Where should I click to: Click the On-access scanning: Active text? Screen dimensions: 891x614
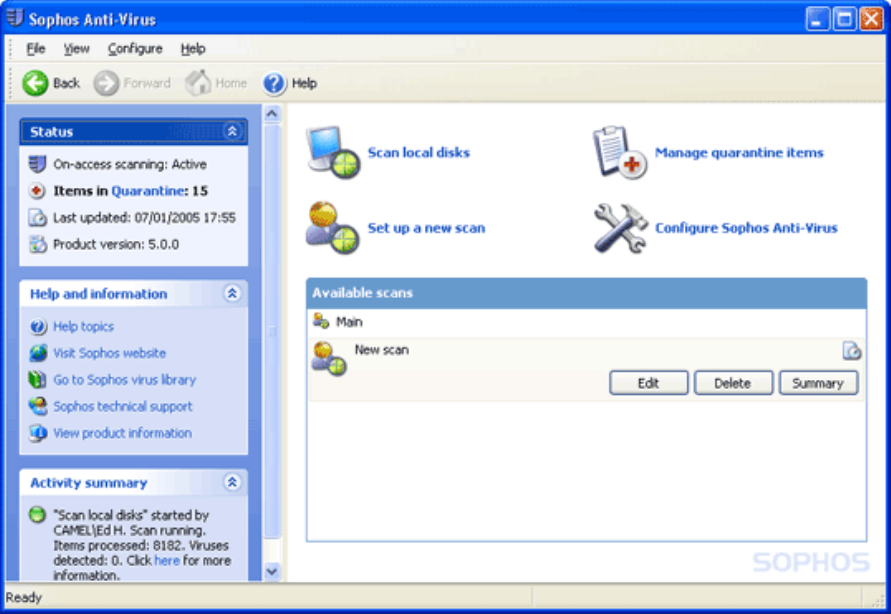pos(130,164)
